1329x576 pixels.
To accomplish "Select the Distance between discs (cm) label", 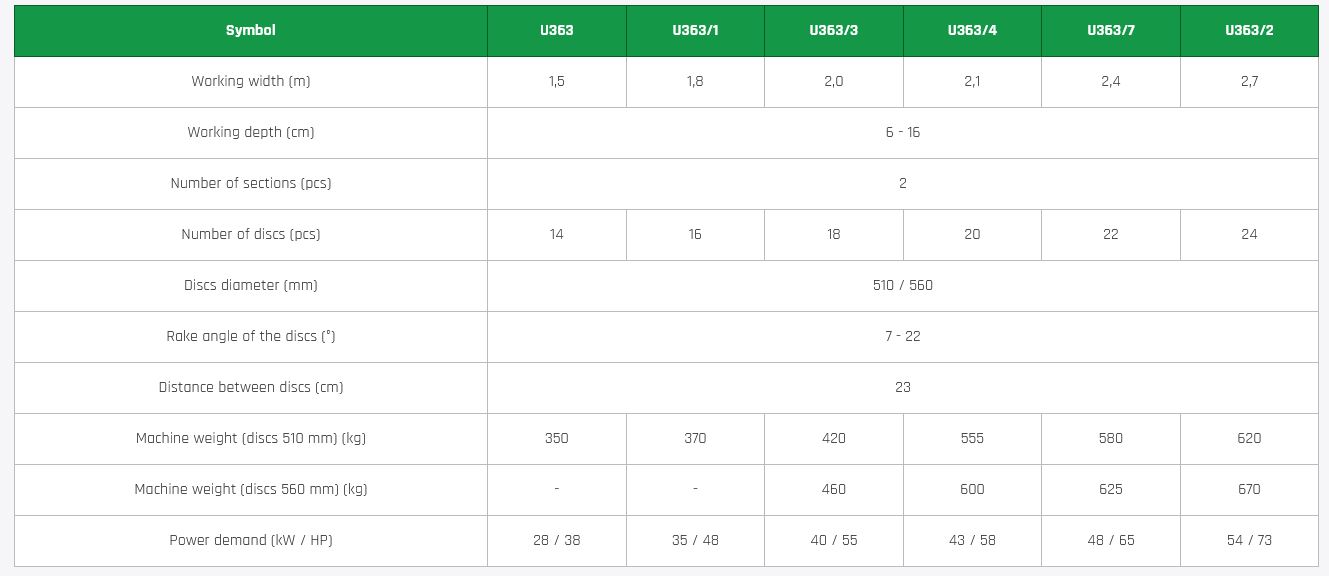I will (251, 387).
